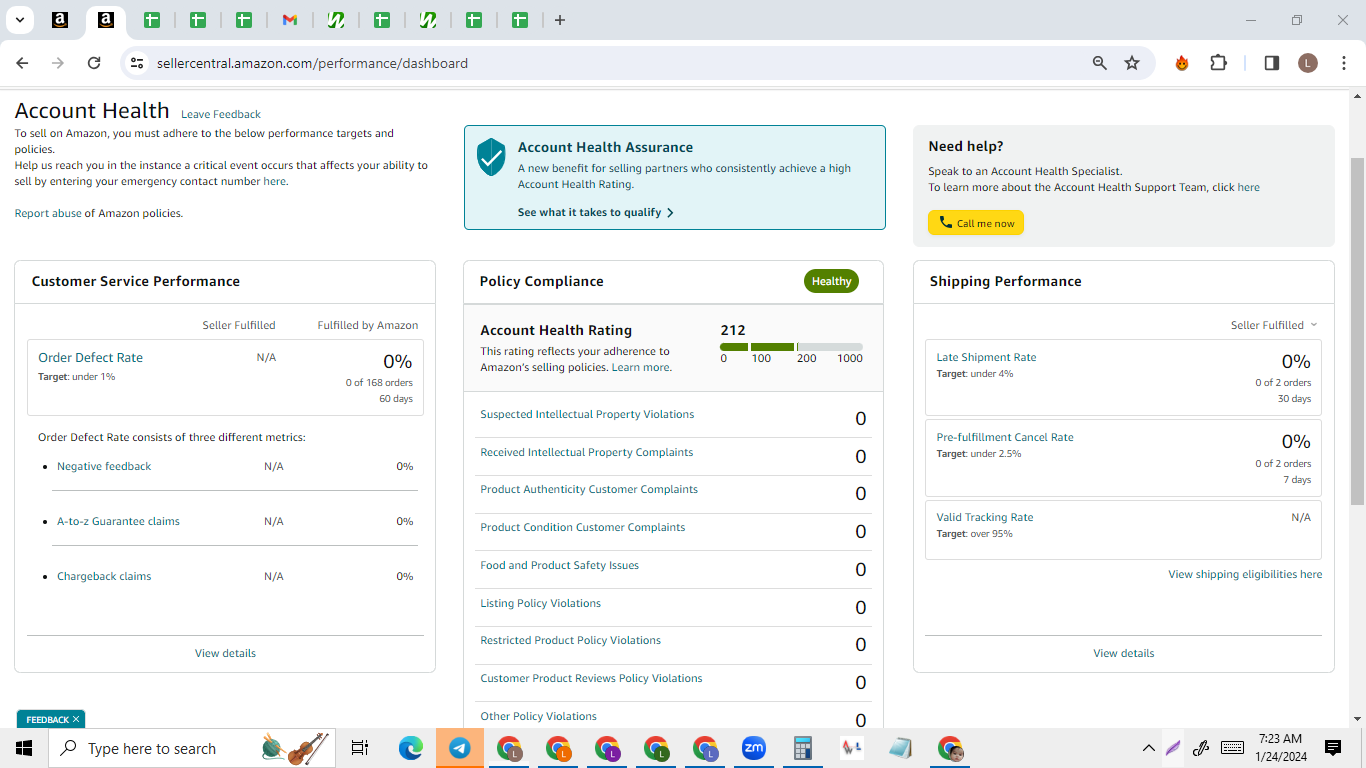1366x768 pixels.
Task: Bookmark this page with the star icon
Action: [x=1132, y=63]
